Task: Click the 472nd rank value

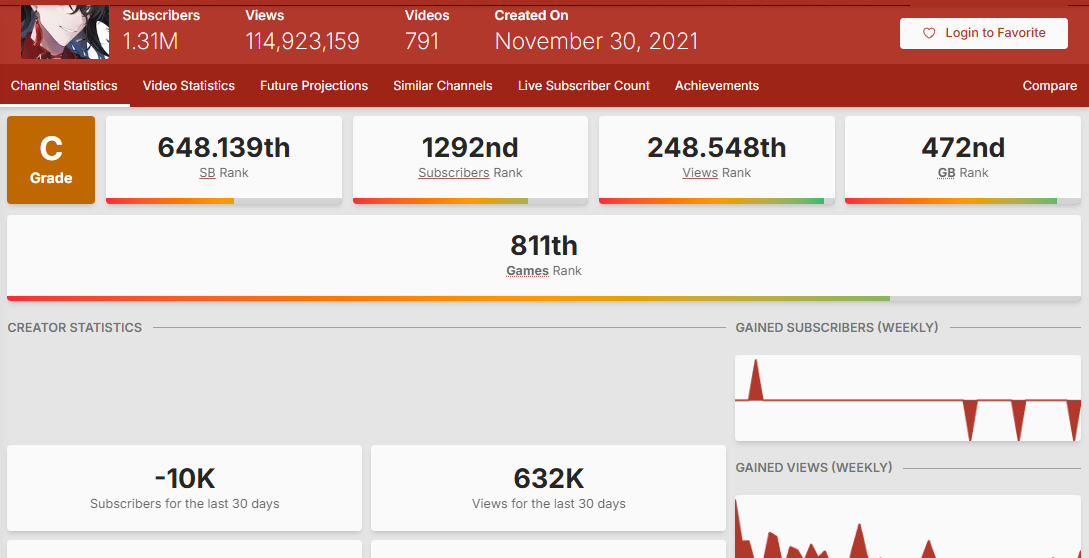Action: pos(963,147)
